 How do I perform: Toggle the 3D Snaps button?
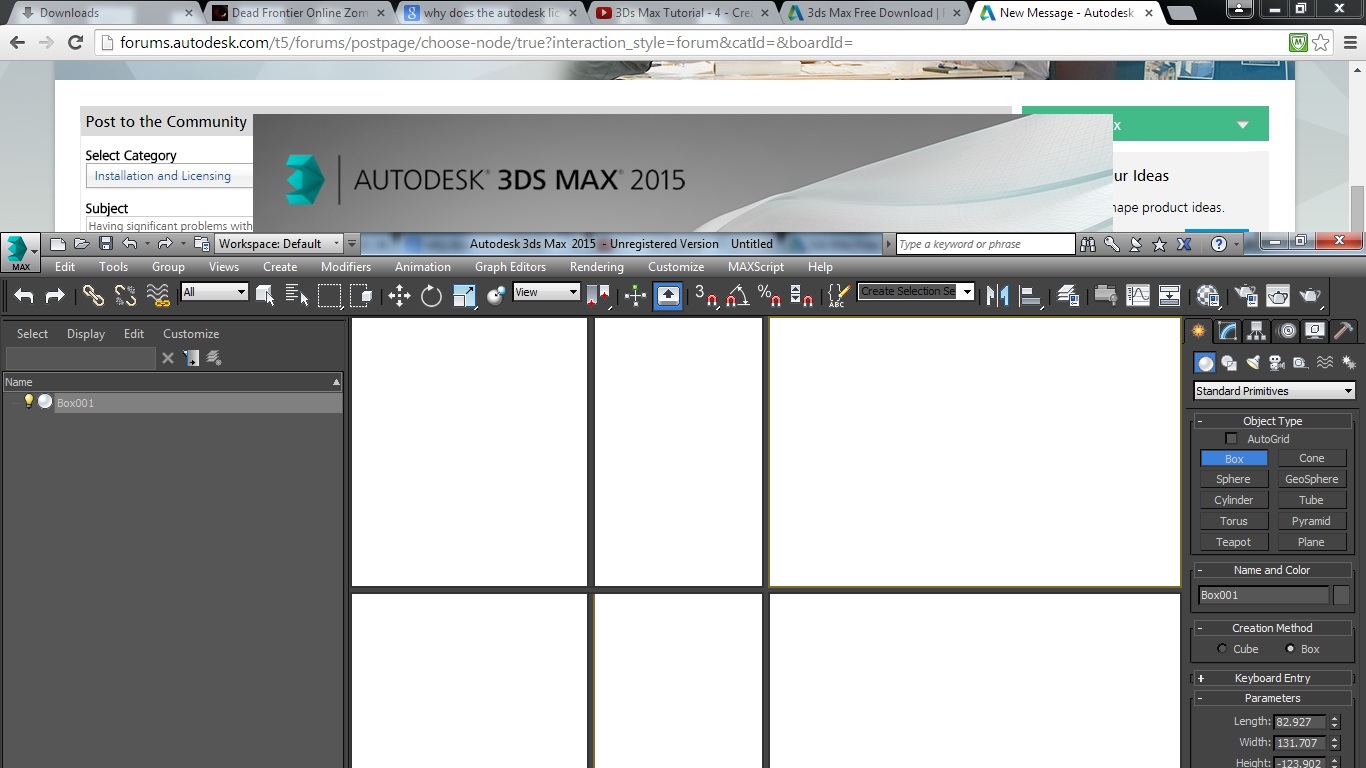(x=706, y=295)
